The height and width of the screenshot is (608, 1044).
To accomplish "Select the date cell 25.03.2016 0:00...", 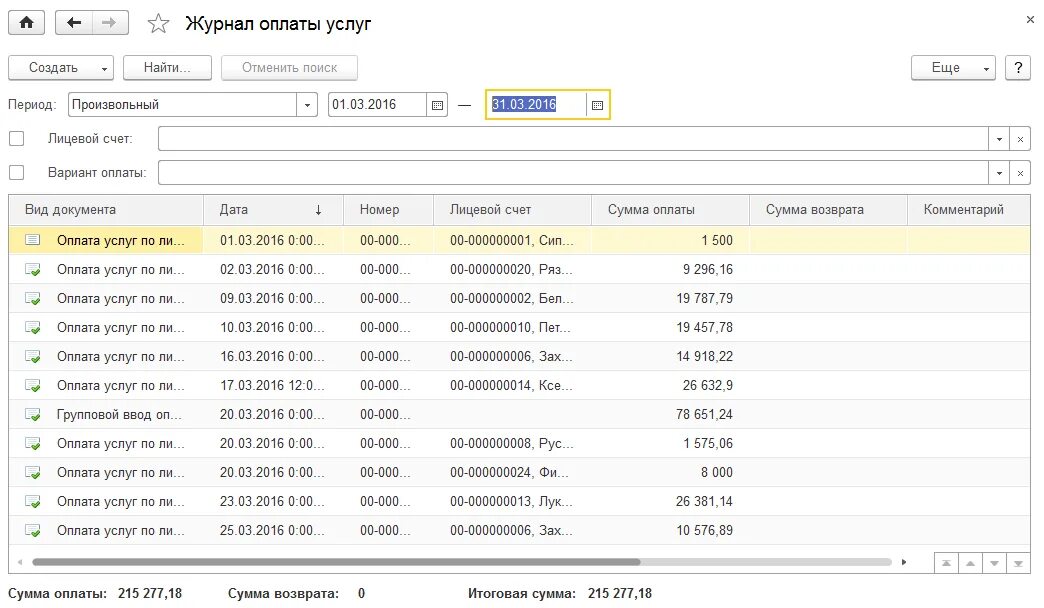I will (x=272, y=531).
